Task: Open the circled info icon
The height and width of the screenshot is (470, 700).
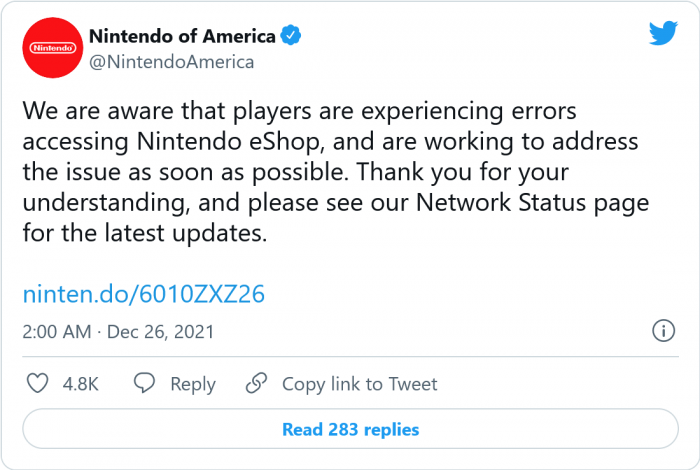Action: click(662, 330)
